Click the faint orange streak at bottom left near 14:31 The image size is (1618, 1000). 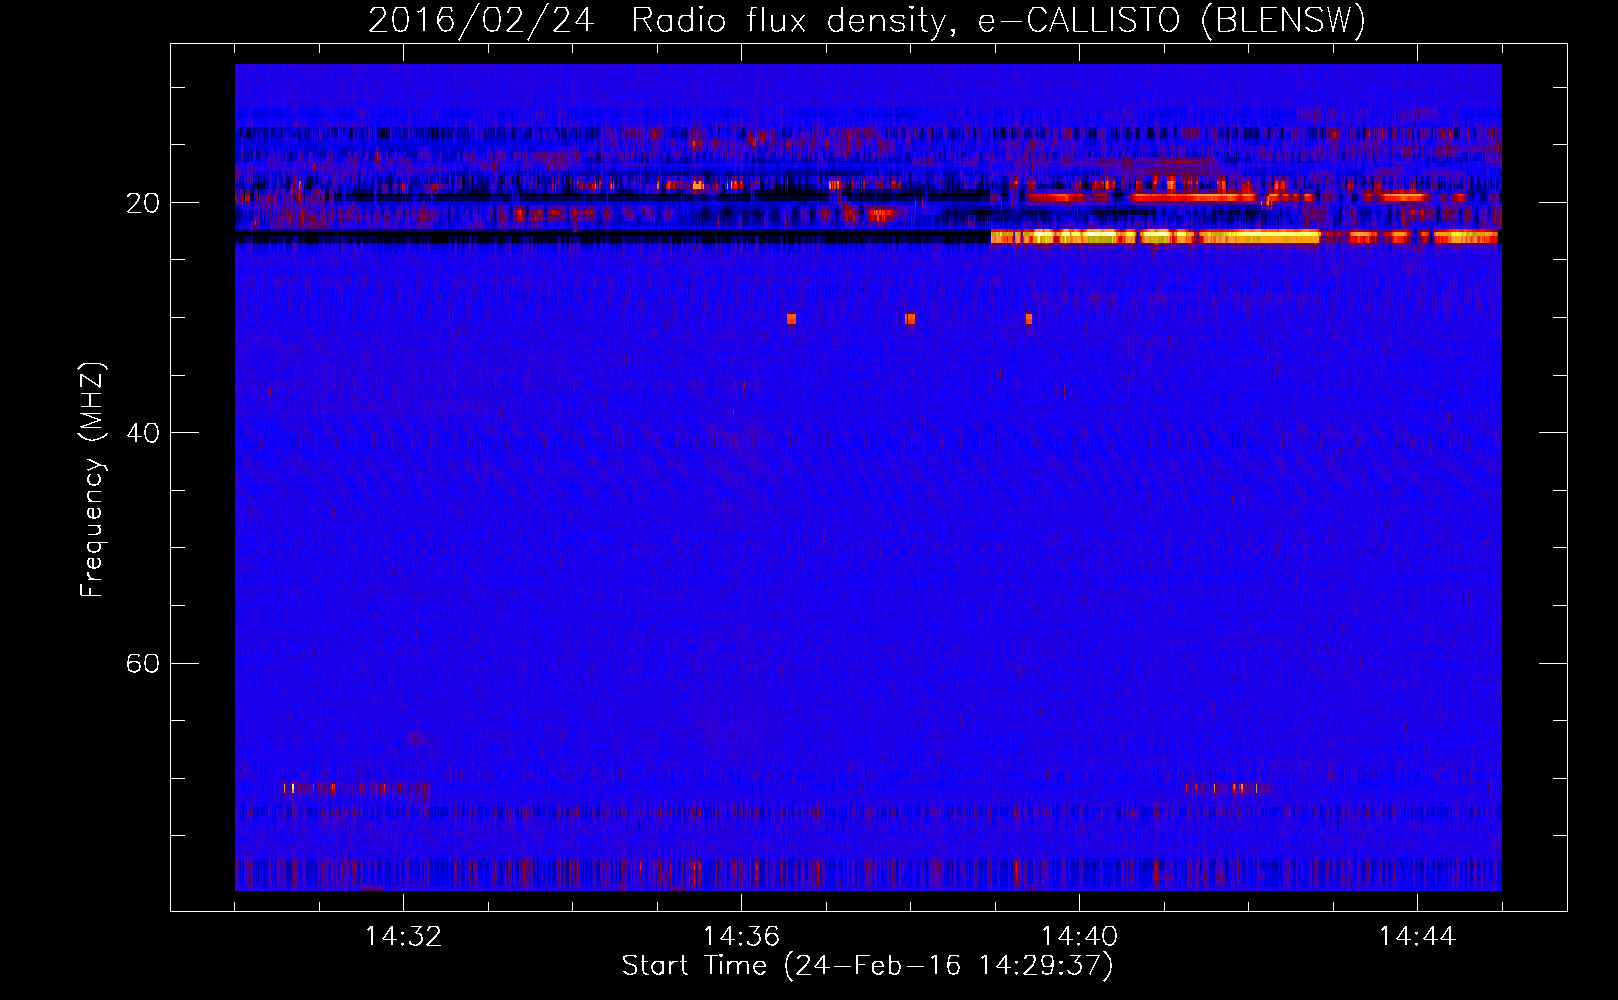click(x=355, y=788)
